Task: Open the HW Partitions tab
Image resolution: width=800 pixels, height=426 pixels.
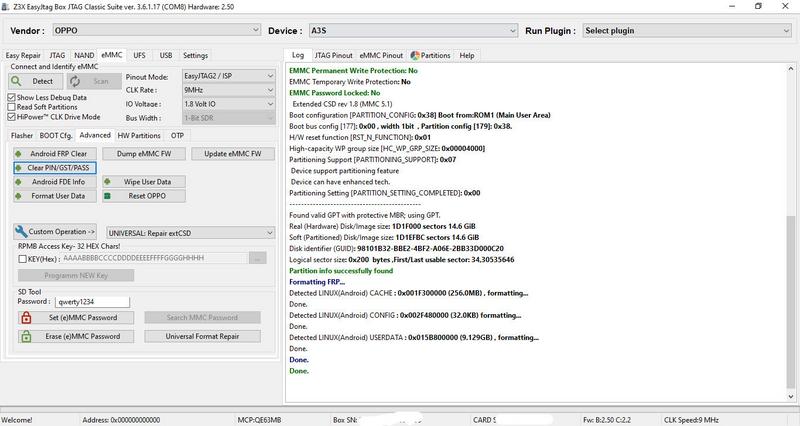Action: tap(139, 135)
